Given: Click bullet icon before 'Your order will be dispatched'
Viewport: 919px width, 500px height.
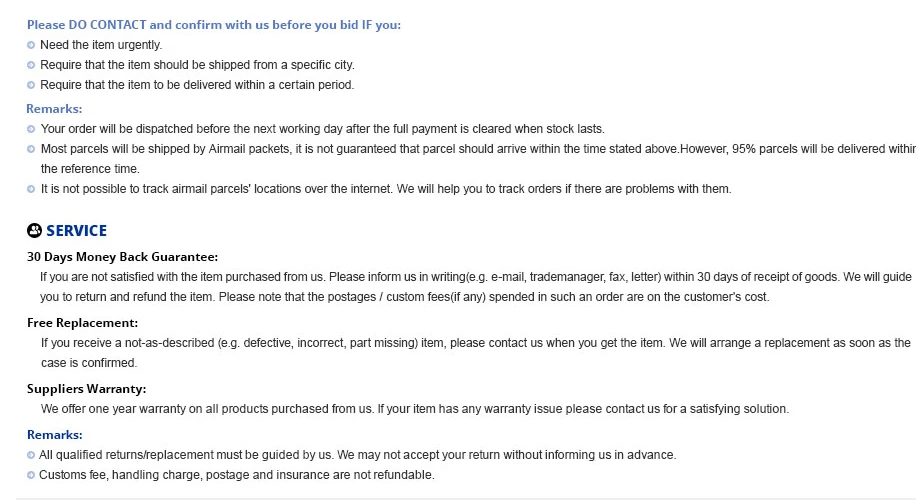Looking at the screenshot, I should coord(31,129).
